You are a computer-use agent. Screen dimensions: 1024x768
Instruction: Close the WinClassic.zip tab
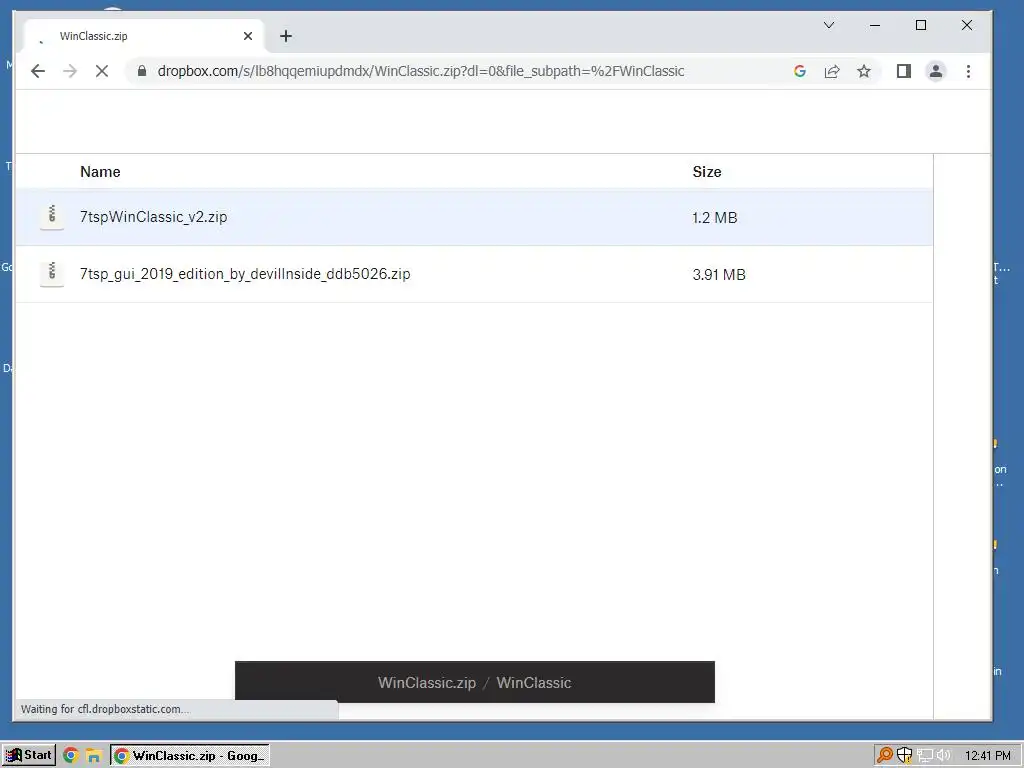click(x=248, y=36)
